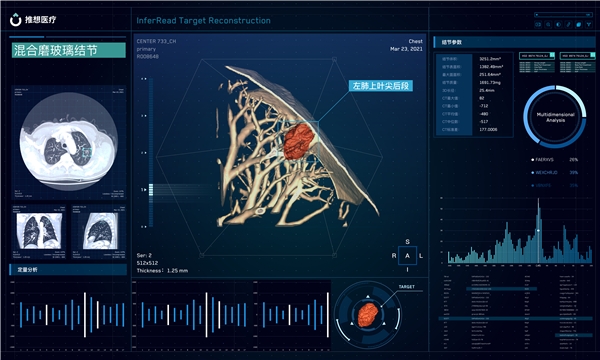Viewport: 600px width, 360px height.
Task: Click the highlighted slice marker on vertical slider
Action: pos(151,189)
